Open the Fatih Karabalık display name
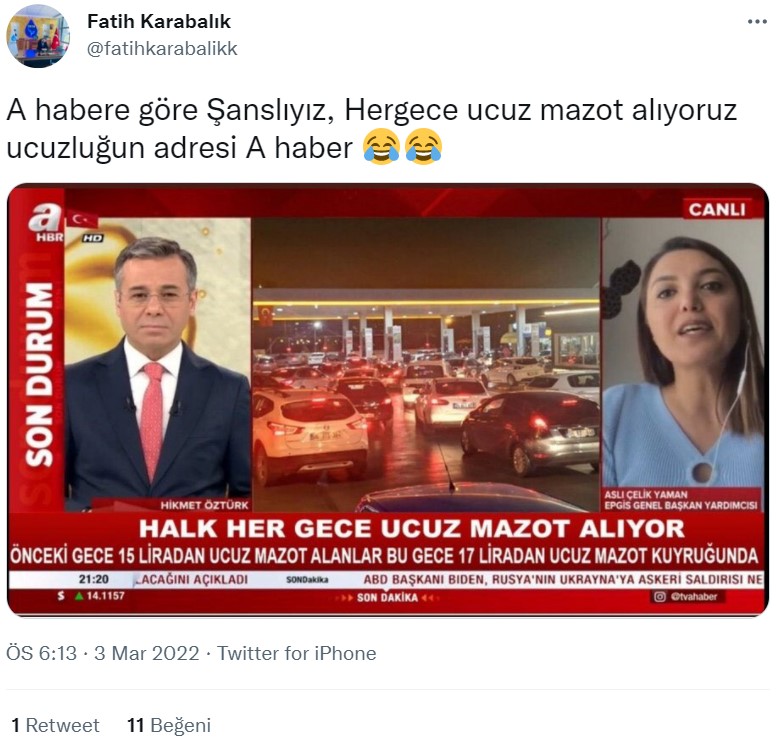Viewport: 776px width, 742px height. (159, 21)
